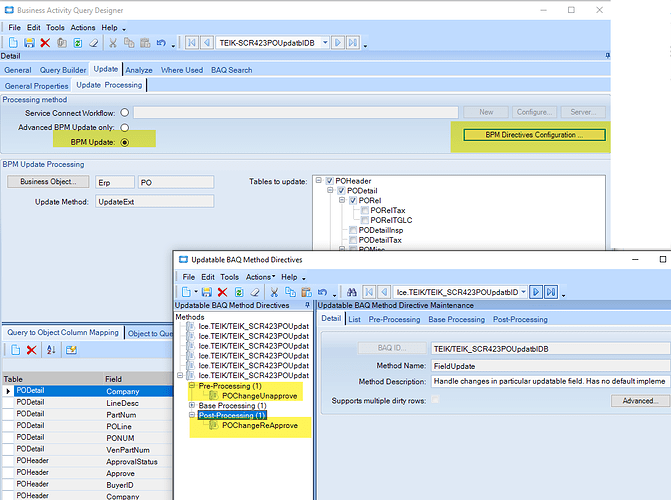Click Cut scissors icon in BAQ Designer toolbar
671x500 pixels.
pyautogui.click(x=112, y=43)
